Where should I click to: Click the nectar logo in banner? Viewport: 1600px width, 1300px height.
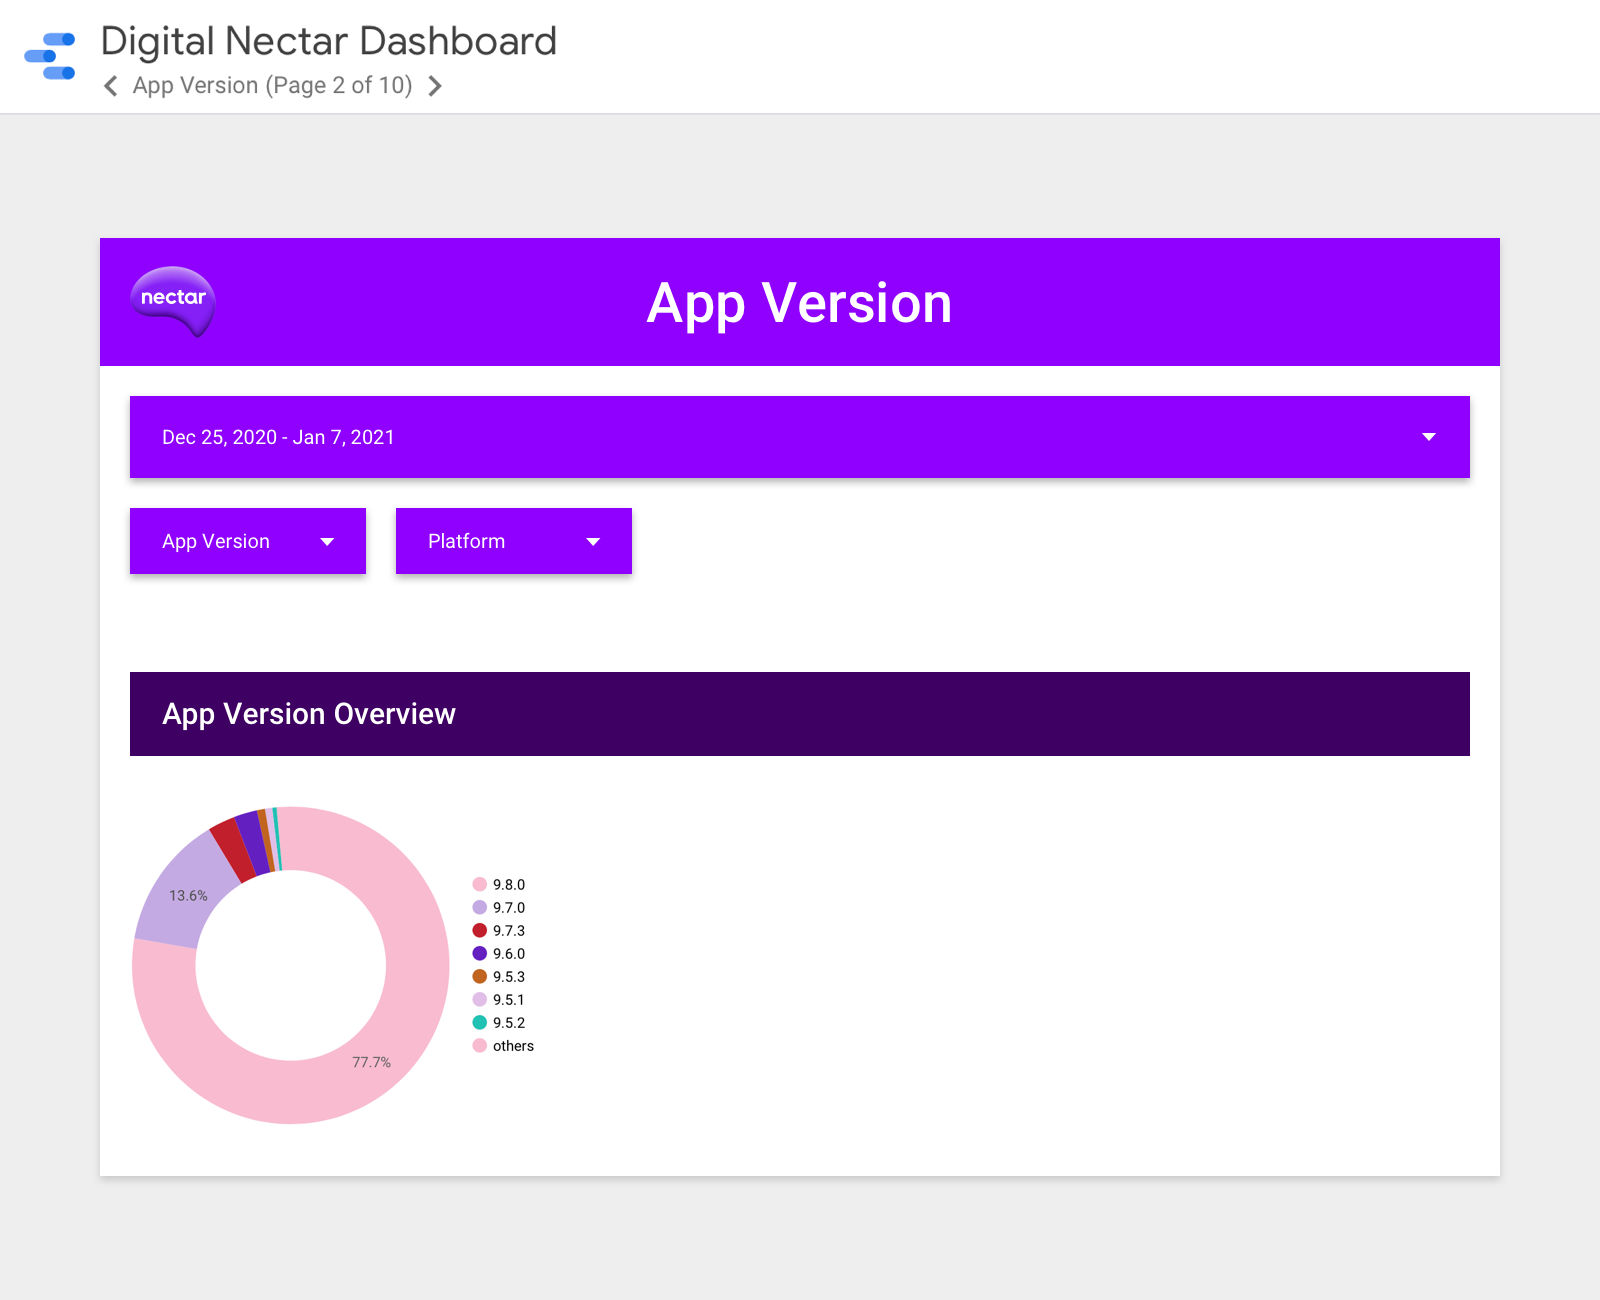pos(173,301)
